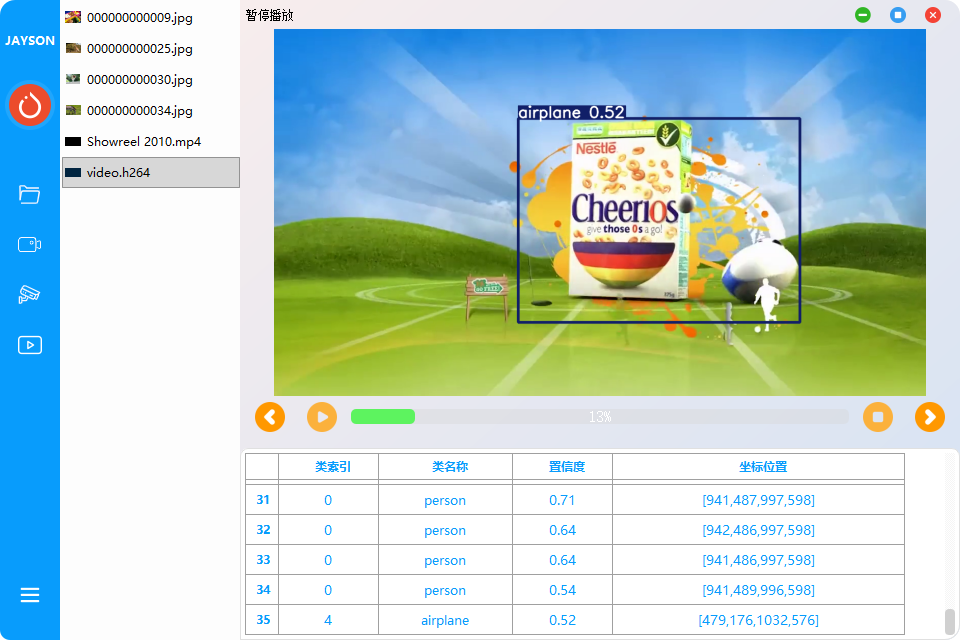Click the orange stop button

pos(878,417)
